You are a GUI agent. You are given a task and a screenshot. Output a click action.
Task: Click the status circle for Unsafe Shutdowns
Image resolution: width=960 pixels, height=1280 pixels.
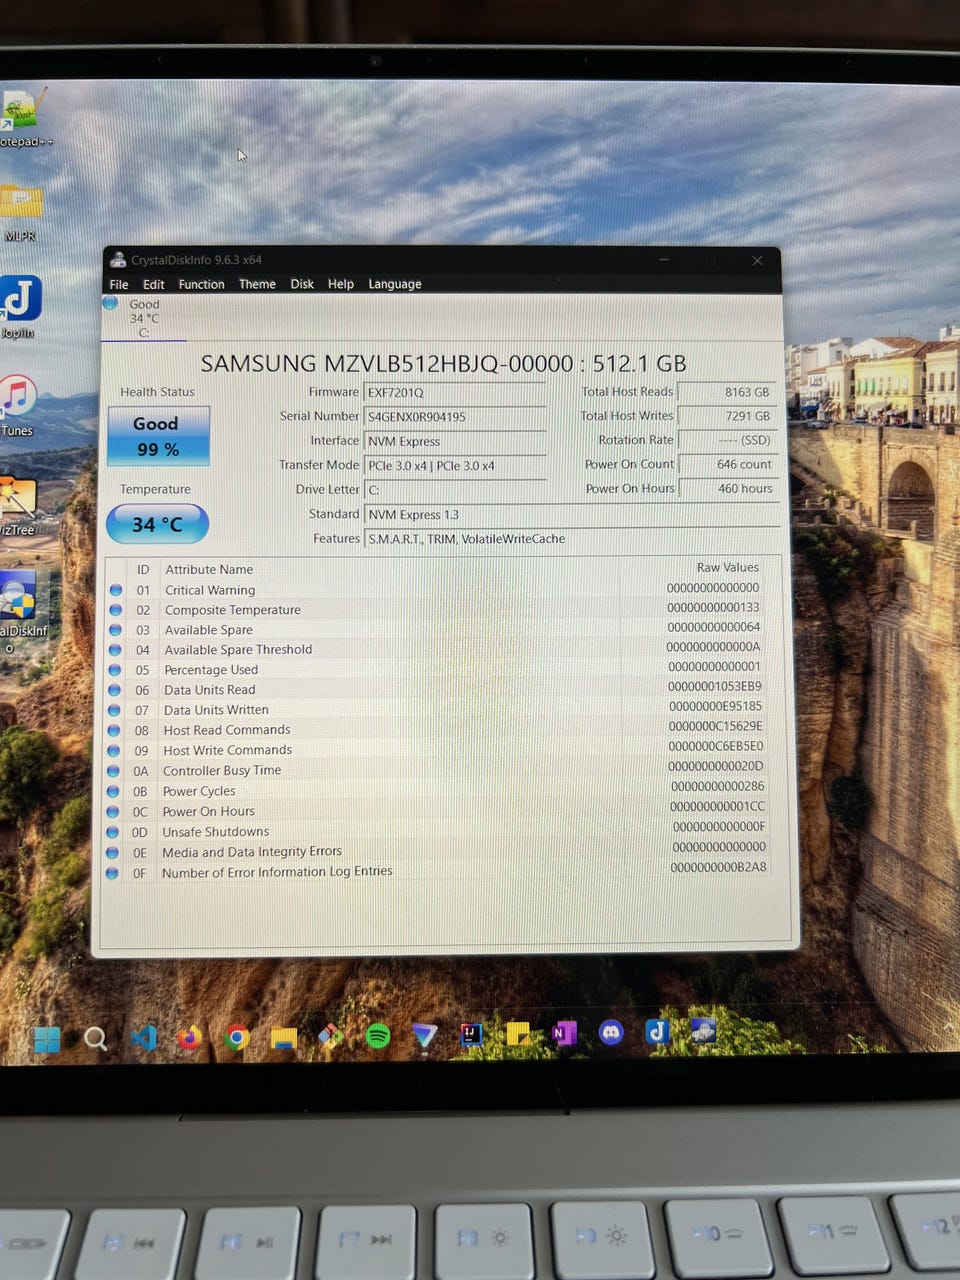[x=113, y=832]
